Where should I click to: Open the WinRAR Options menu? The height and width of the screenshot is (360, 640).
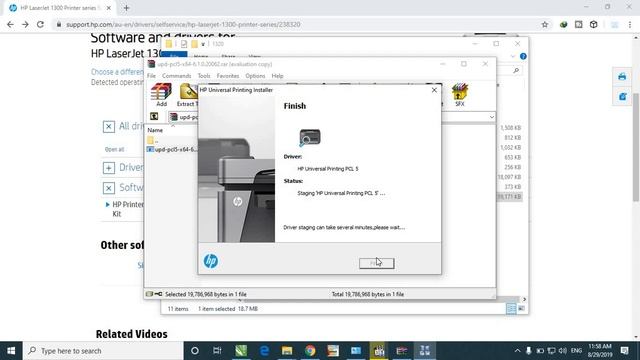255,76
